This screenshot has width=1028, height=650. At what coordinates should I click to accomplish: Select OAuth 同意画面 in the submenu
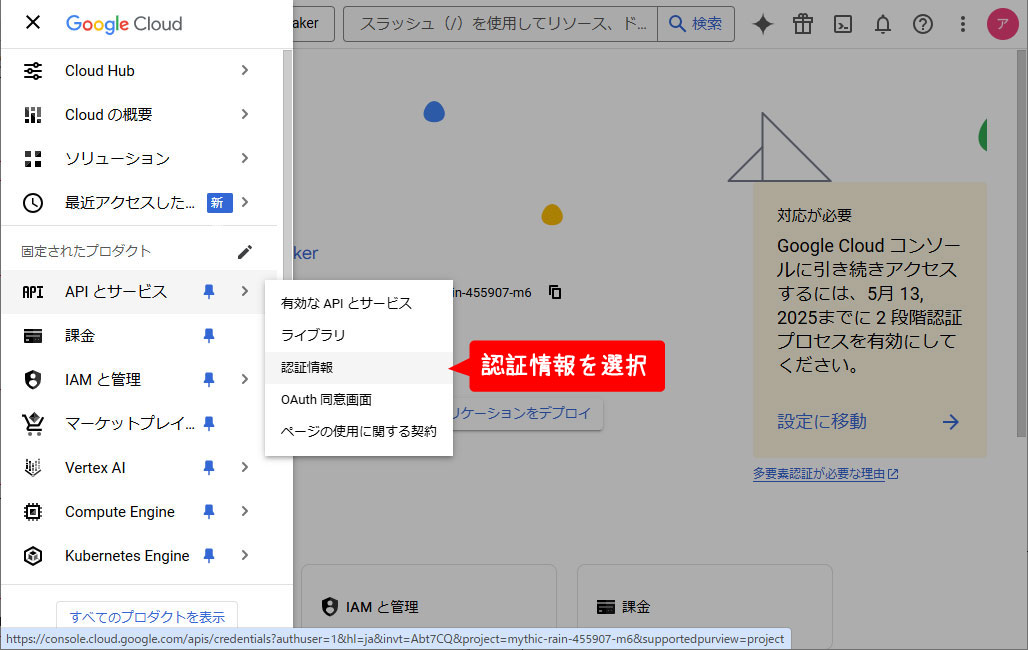(x=359, y=399)
